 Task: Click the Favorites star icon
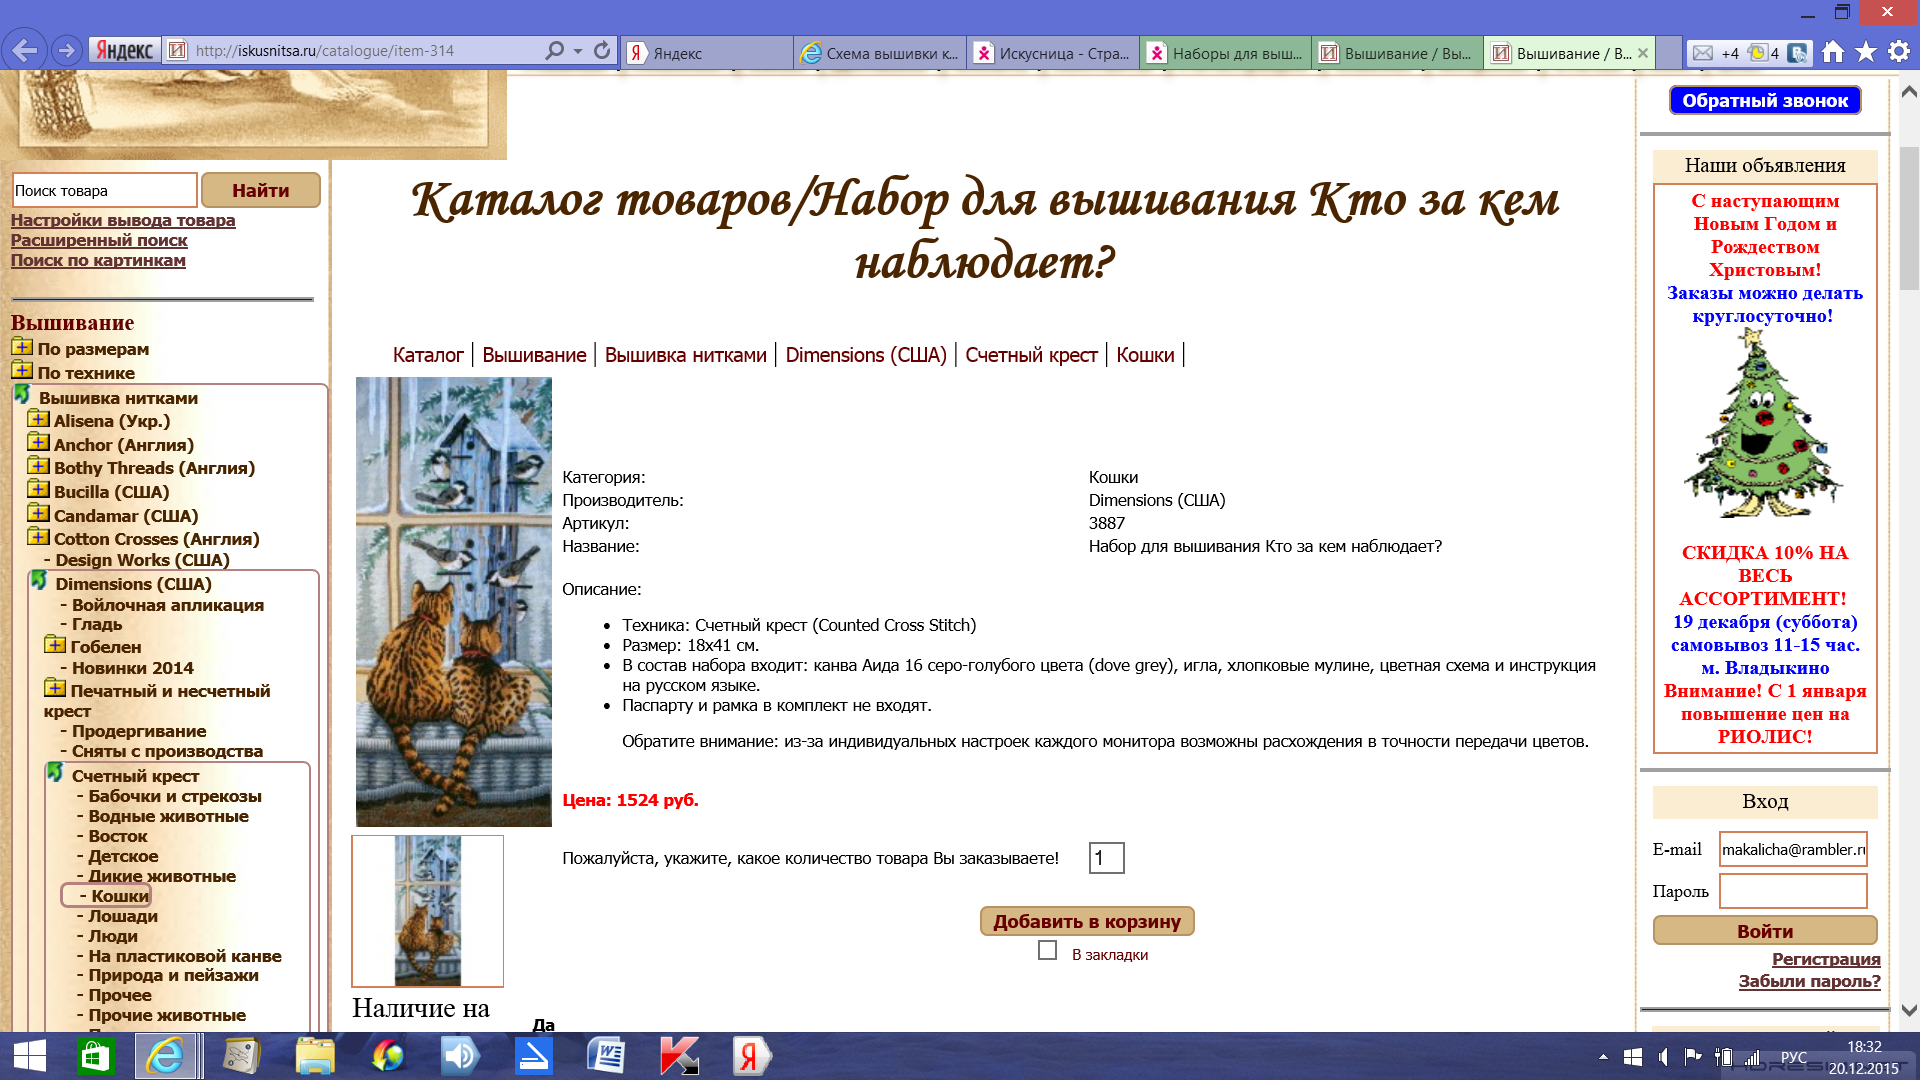point(1865,52)
